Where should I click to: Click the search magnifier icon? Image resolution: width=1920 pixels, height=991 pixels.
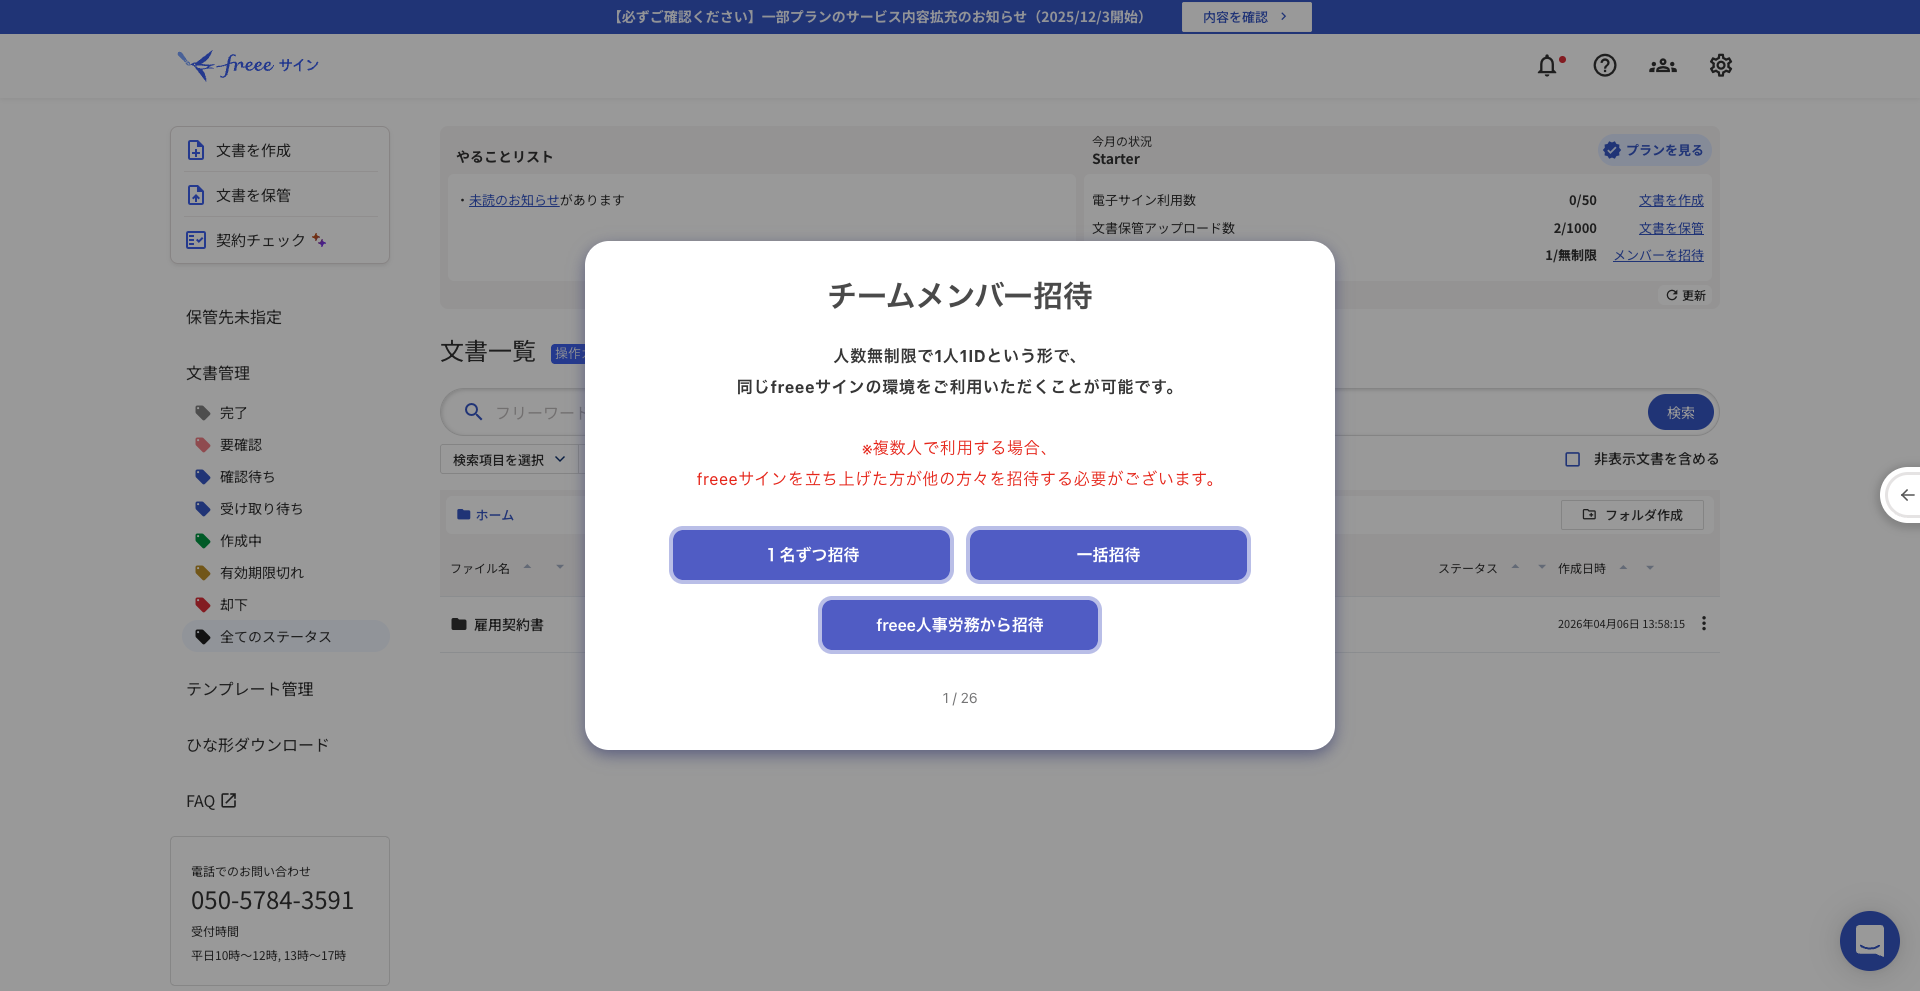click(474, 412)
